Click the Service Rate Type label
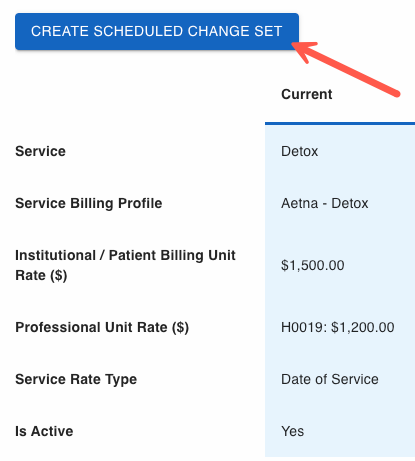The image size is (415, 461). click(x=76, y=379)
